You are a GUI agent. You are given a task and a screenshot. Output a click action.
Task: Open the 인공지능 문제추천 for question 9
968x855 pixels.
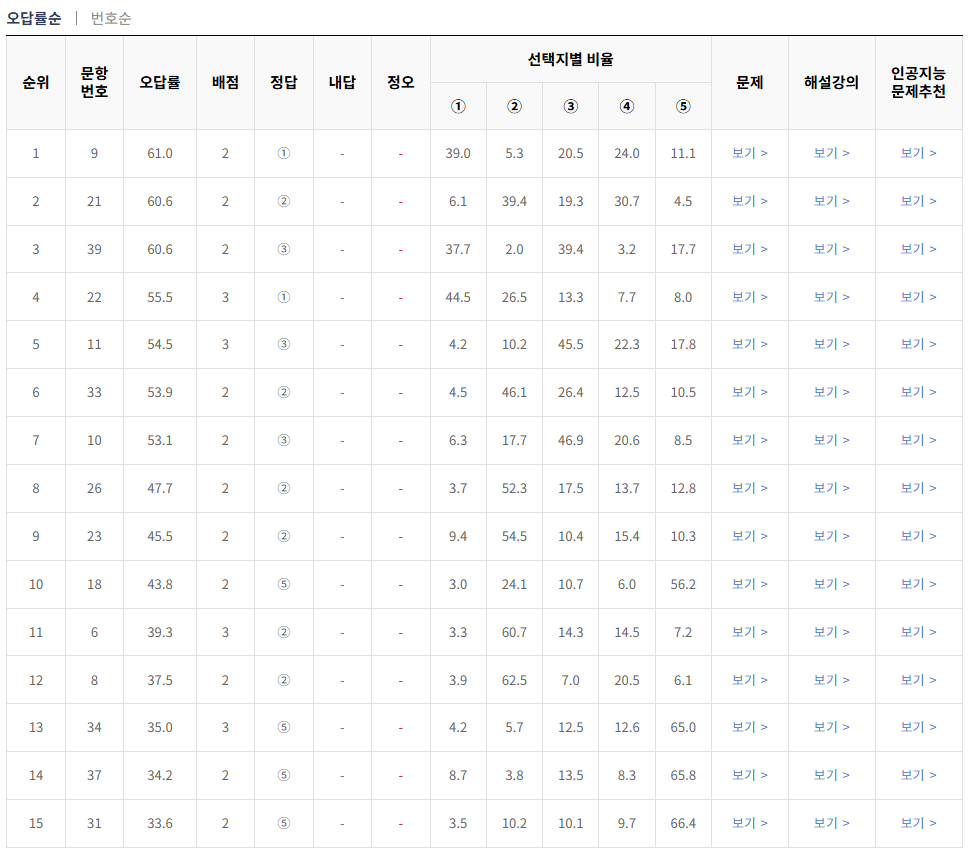click(918, 153)
